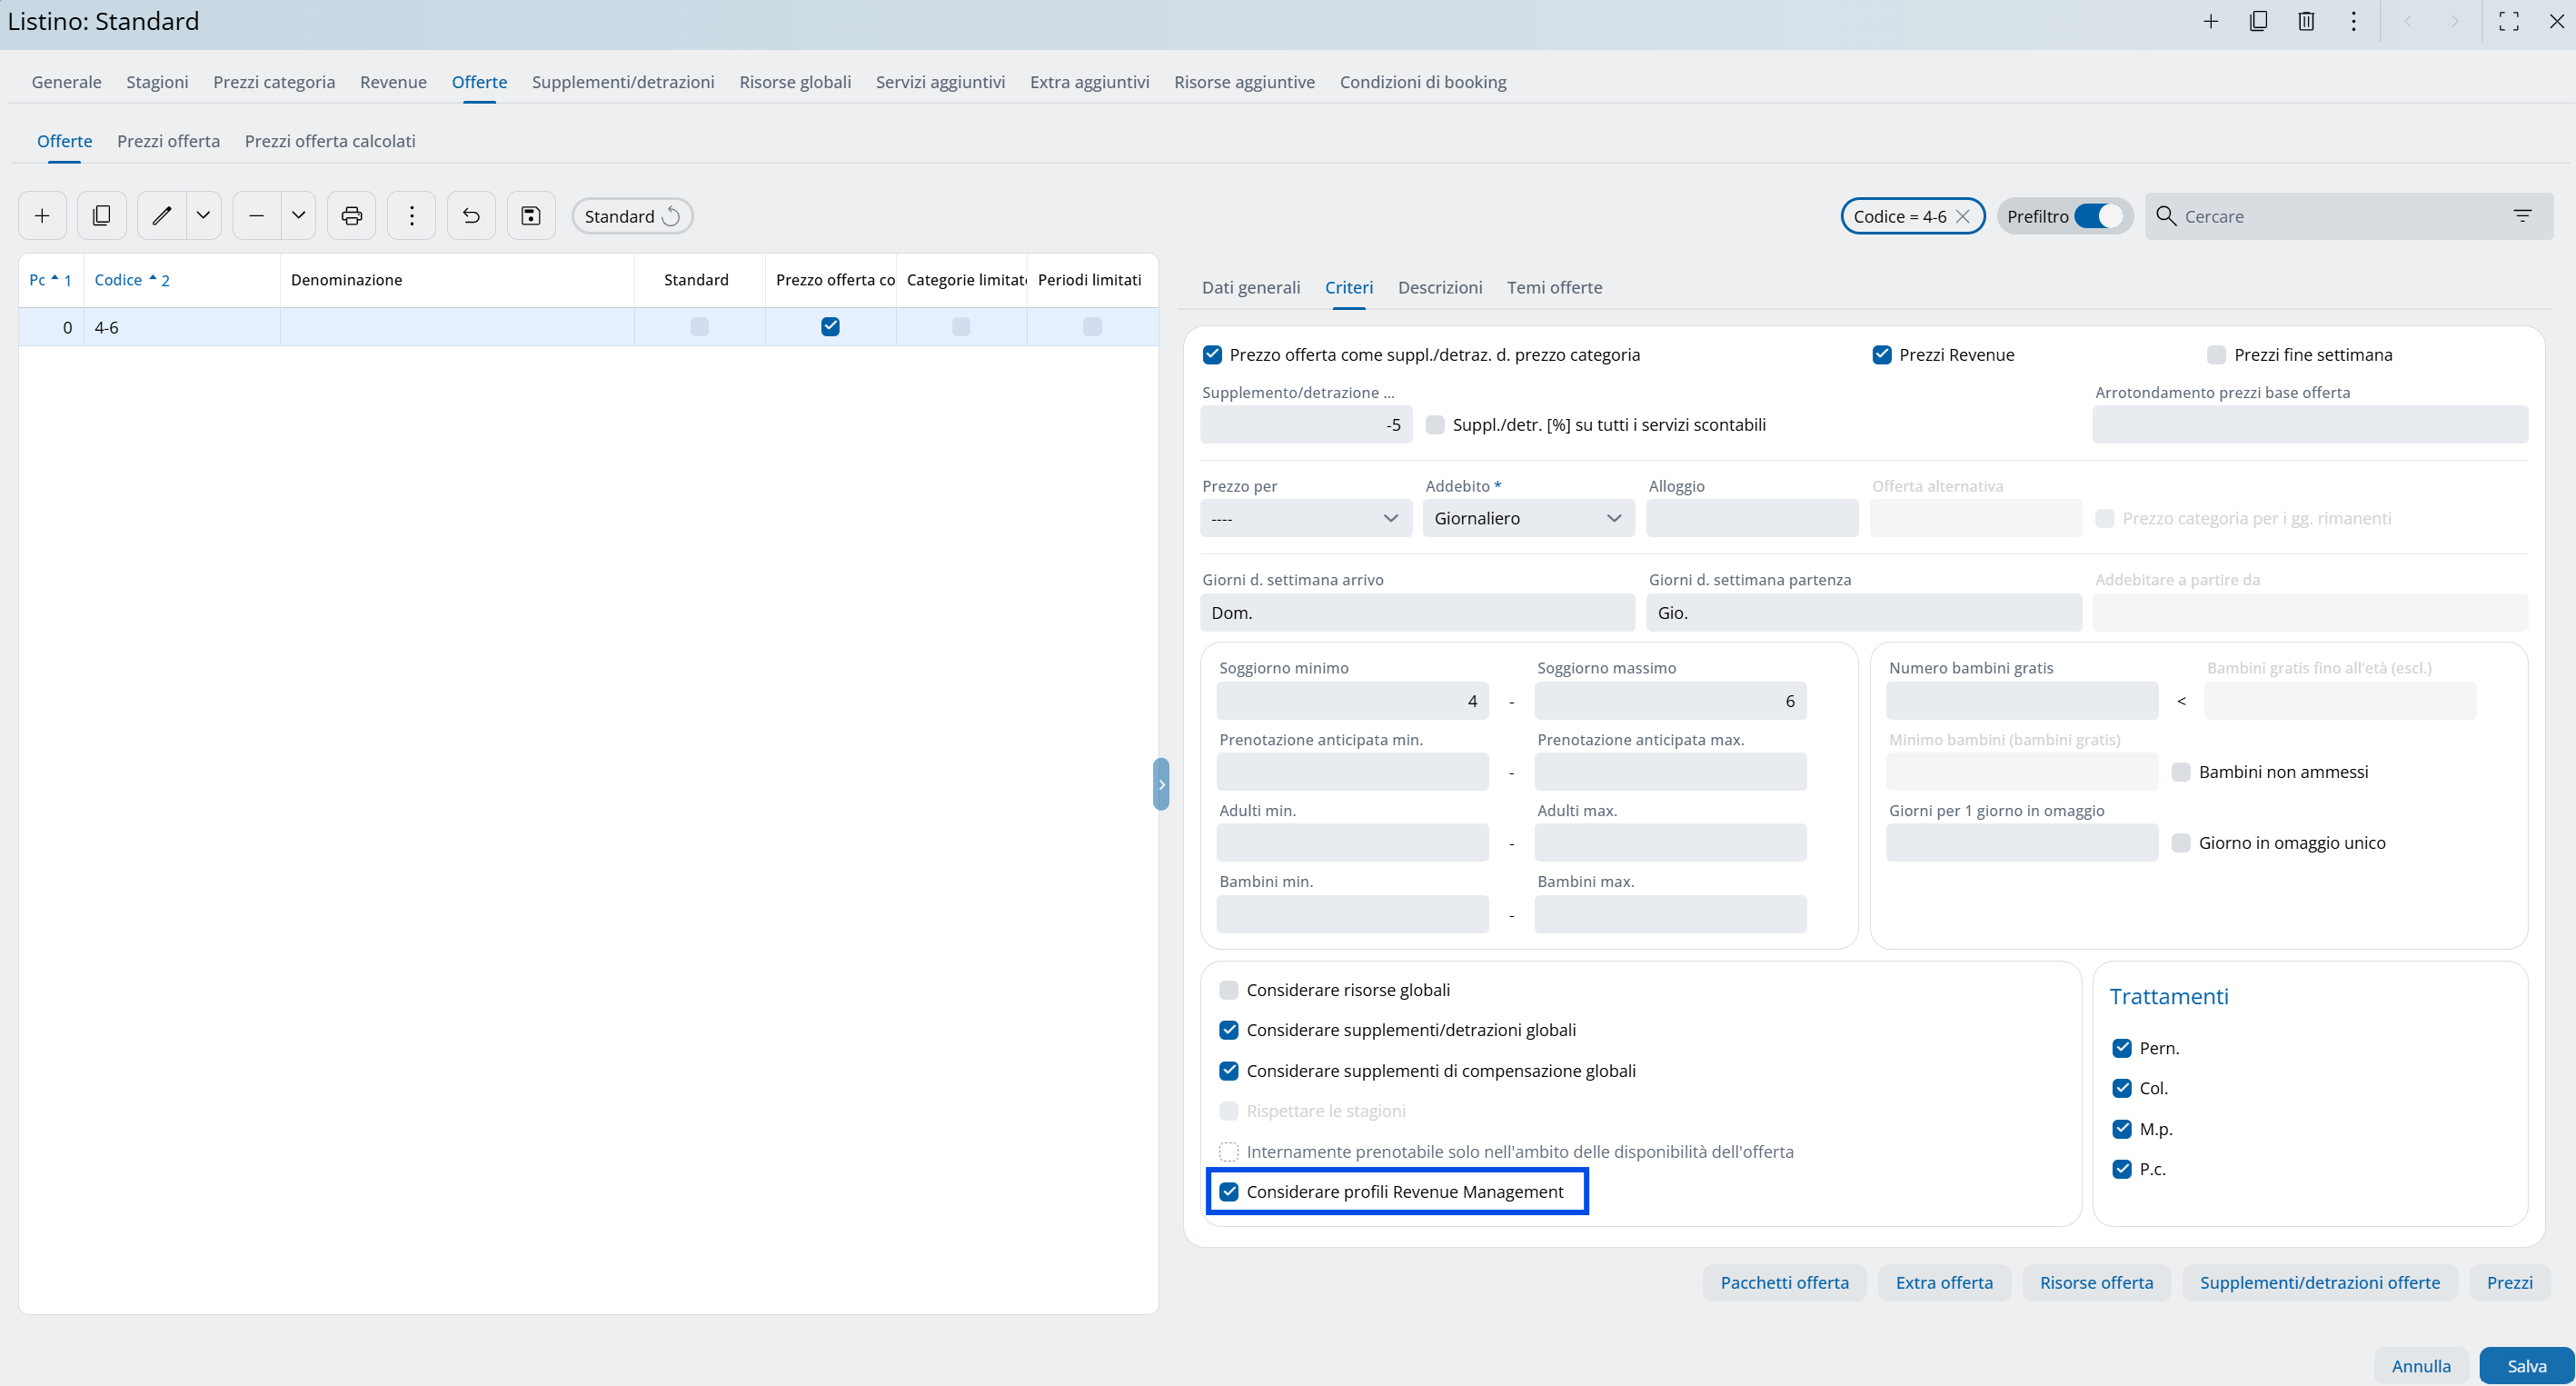
Task: Click the undo arrow icon
Action: [471, 216]
